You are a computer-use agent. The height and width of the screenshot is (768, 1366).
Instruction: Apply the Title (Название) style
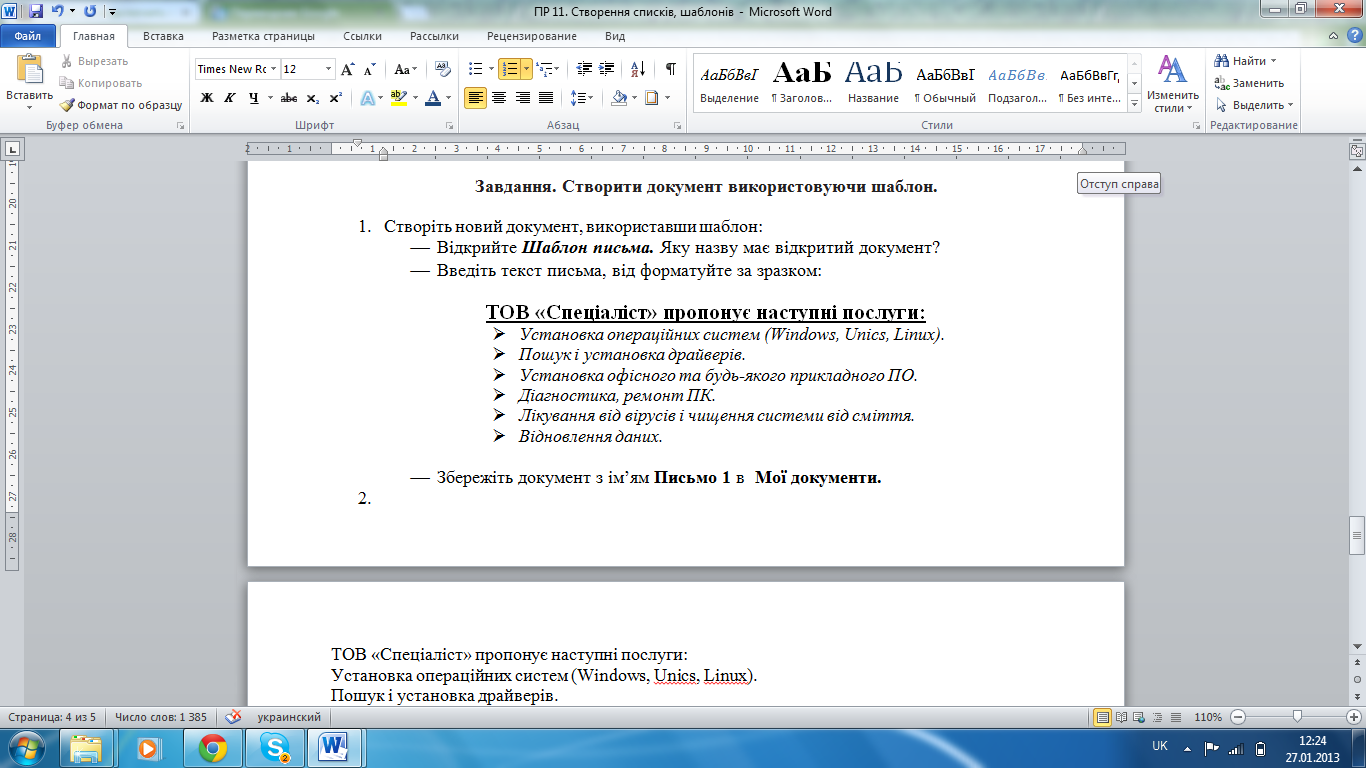click(873, 82)
